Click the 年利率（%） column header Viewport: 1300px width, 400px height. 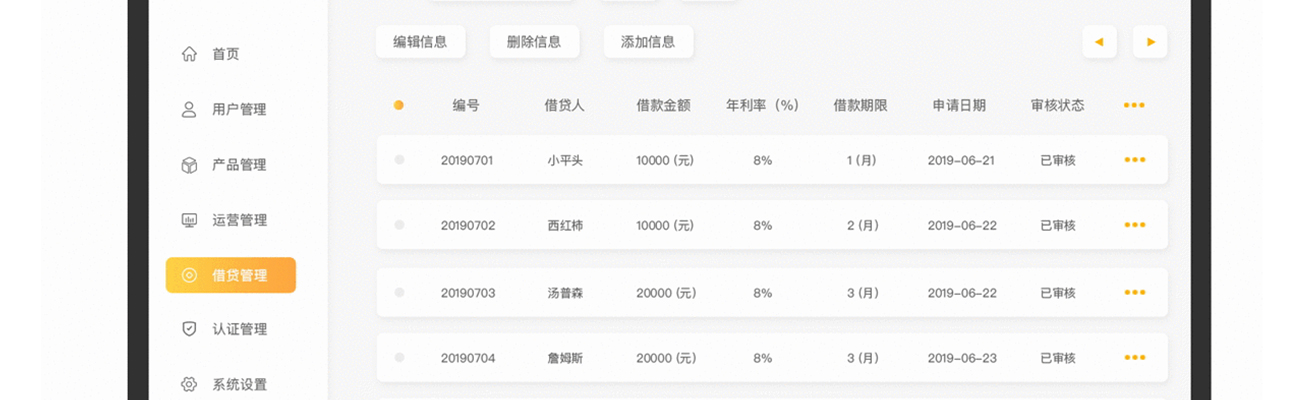pyautogui.click(x=763, y=105)
